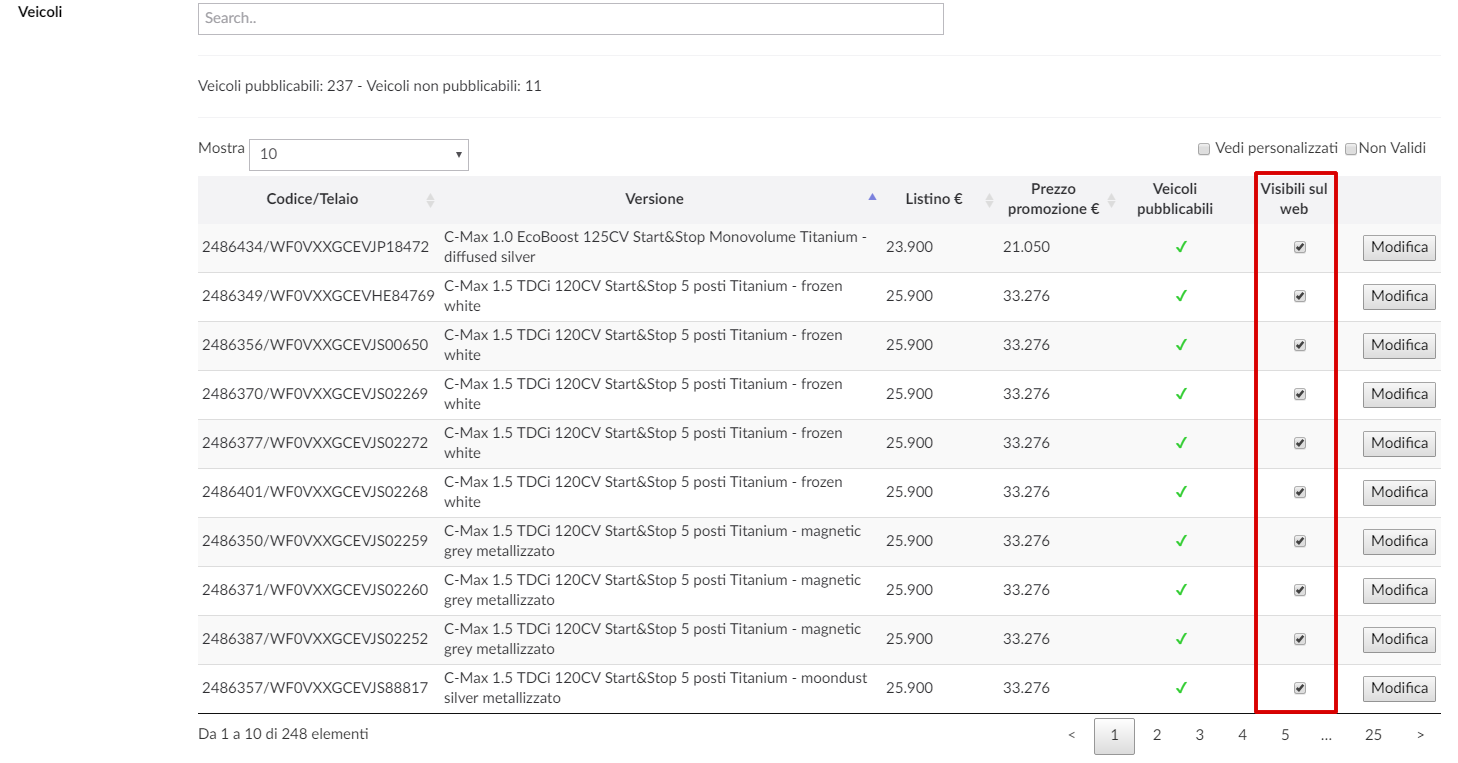Uncheck Visibili sul web for vehicle 2486357

[x=1300, y=688]
